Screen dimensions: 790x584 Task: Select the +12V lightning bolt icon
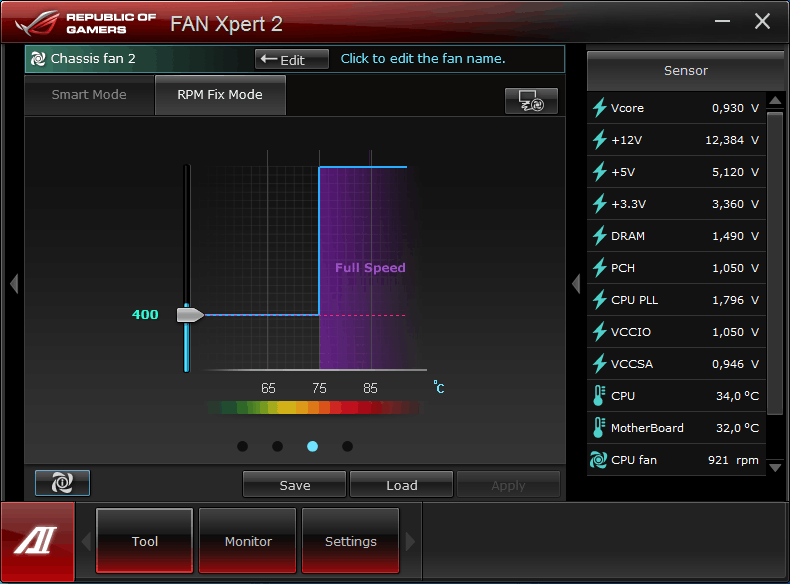click(599, 140)
